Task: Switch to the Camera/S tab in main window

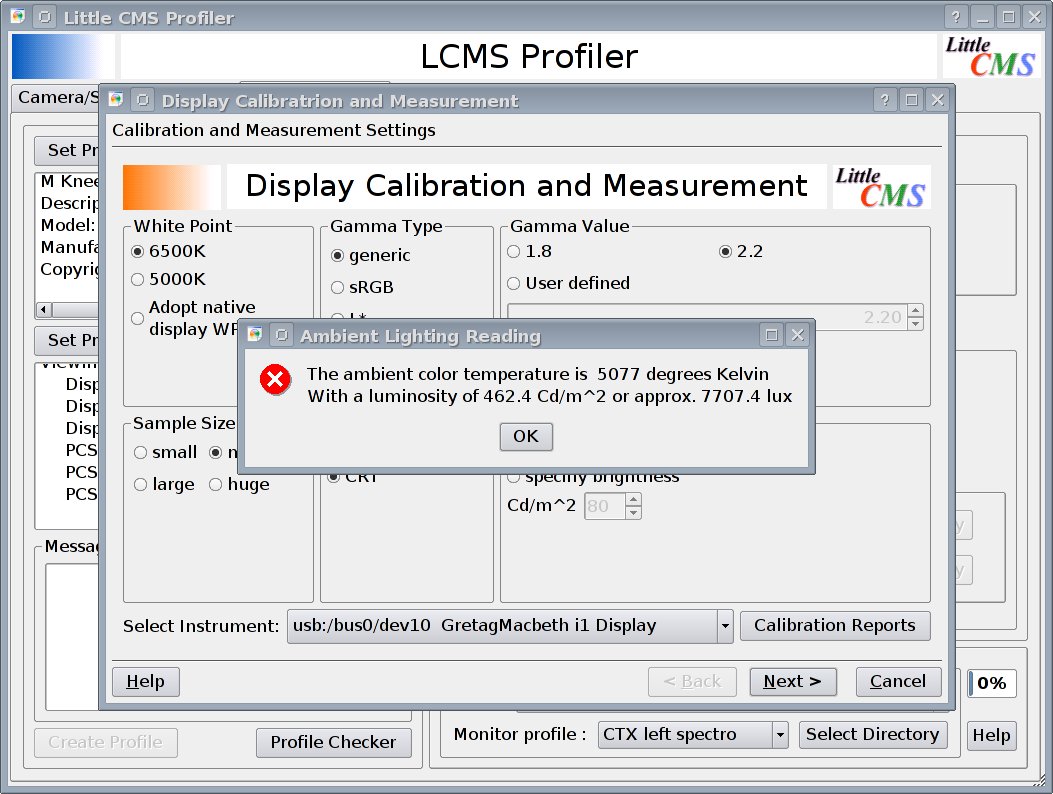Action: 58,98
